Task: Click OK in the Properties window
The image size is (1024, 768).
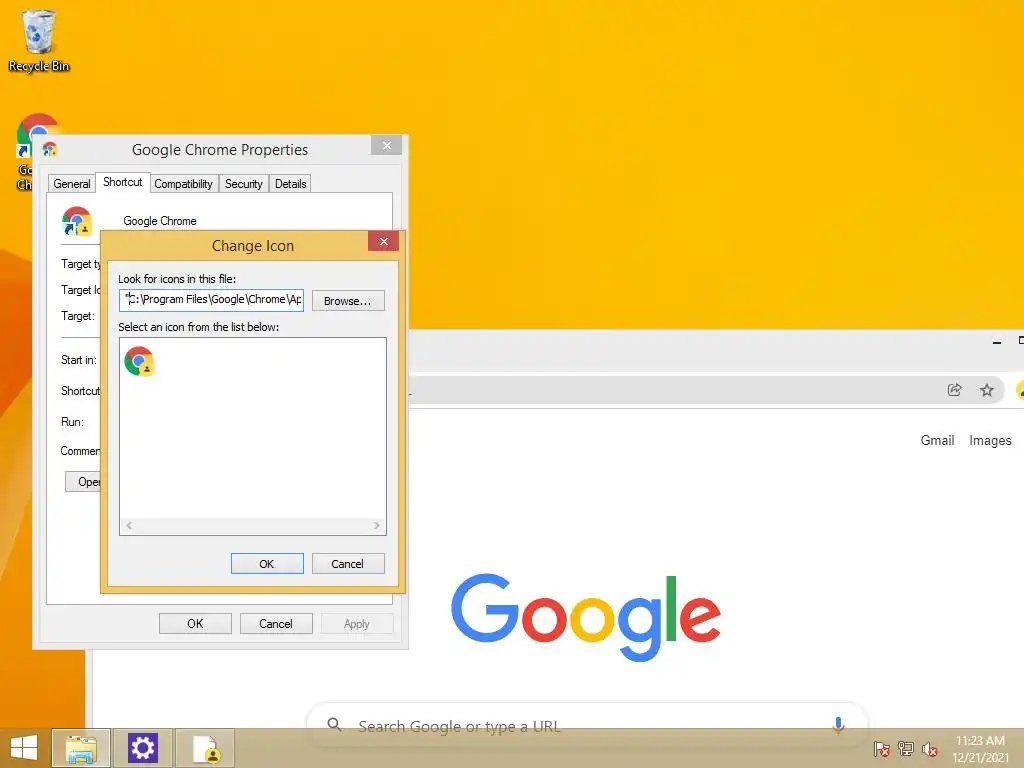Action: click(x=195, y=624)
